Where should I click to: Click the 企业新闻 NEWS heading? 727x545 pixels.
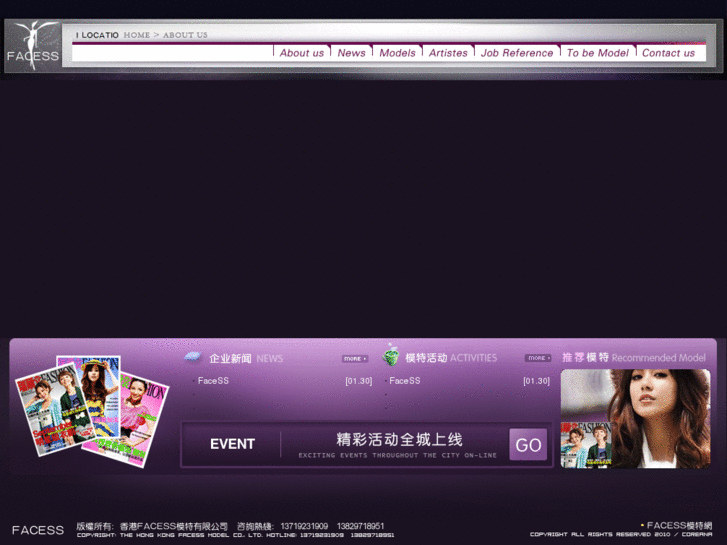pos(246,359)
